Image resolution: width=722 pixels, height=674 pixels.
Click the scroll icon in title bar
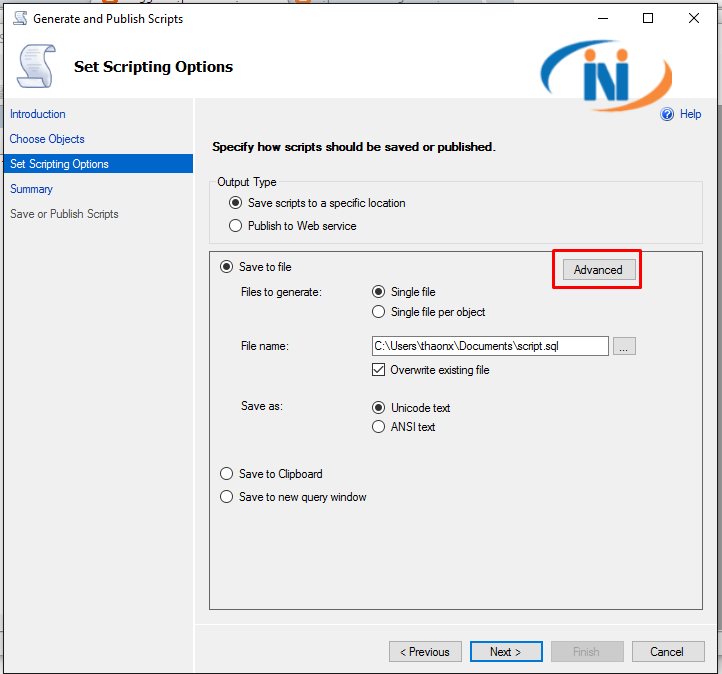click(x=20, y=18)
